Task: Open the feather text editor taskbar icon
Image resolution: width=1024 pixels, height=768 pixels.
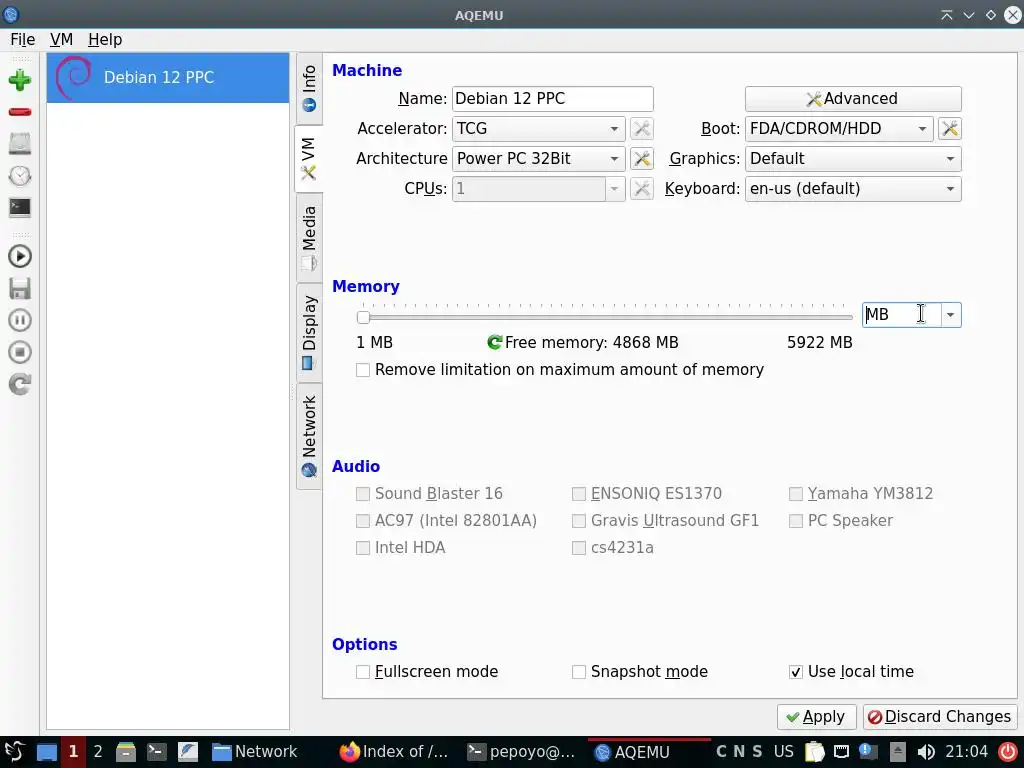Action: pos(188,752)
